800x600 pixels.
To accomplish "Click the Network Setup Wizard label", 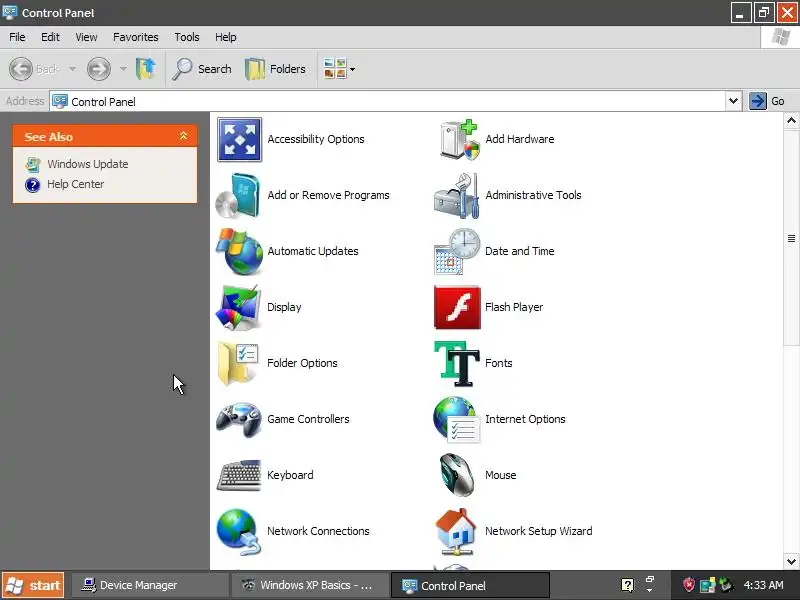I will pyautogui.click(x=539, y=531).
